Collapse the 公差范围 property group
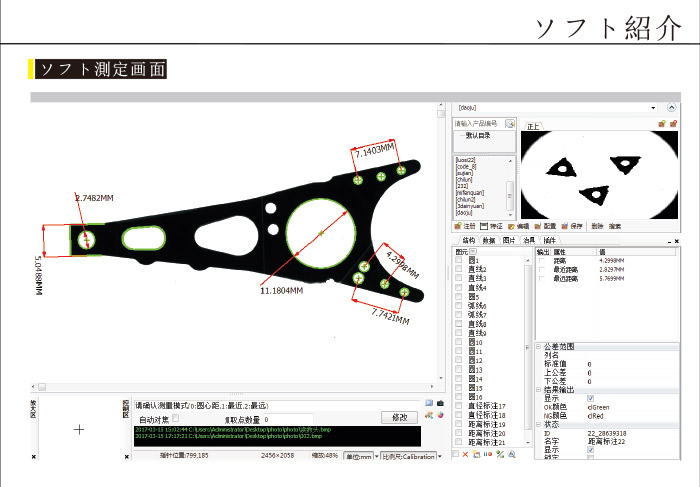 click(x=538, y=346)
